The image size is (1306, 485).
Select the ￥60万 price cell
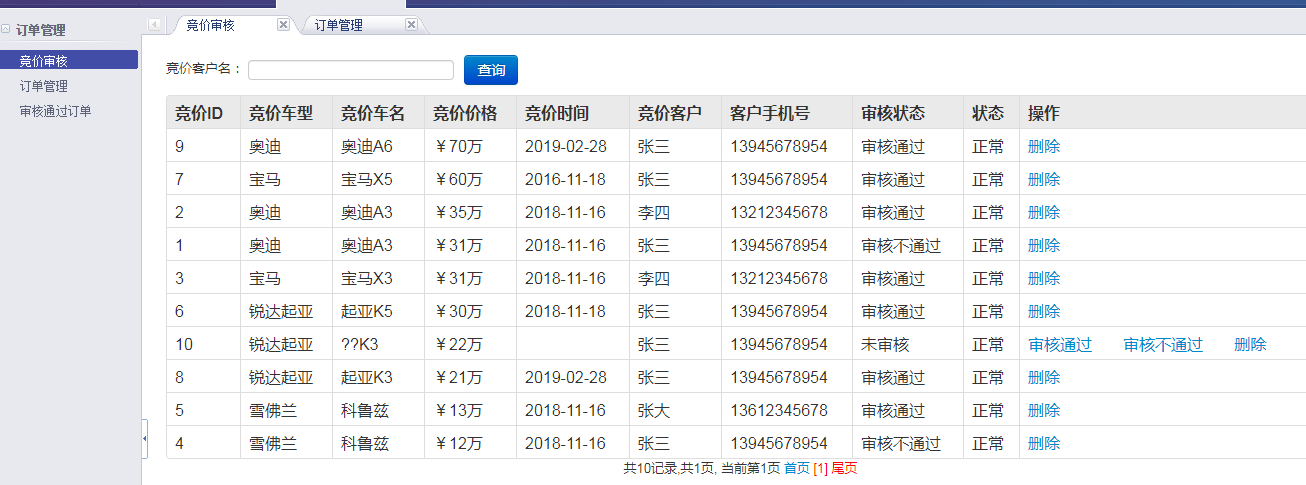(x=470, y=180)
